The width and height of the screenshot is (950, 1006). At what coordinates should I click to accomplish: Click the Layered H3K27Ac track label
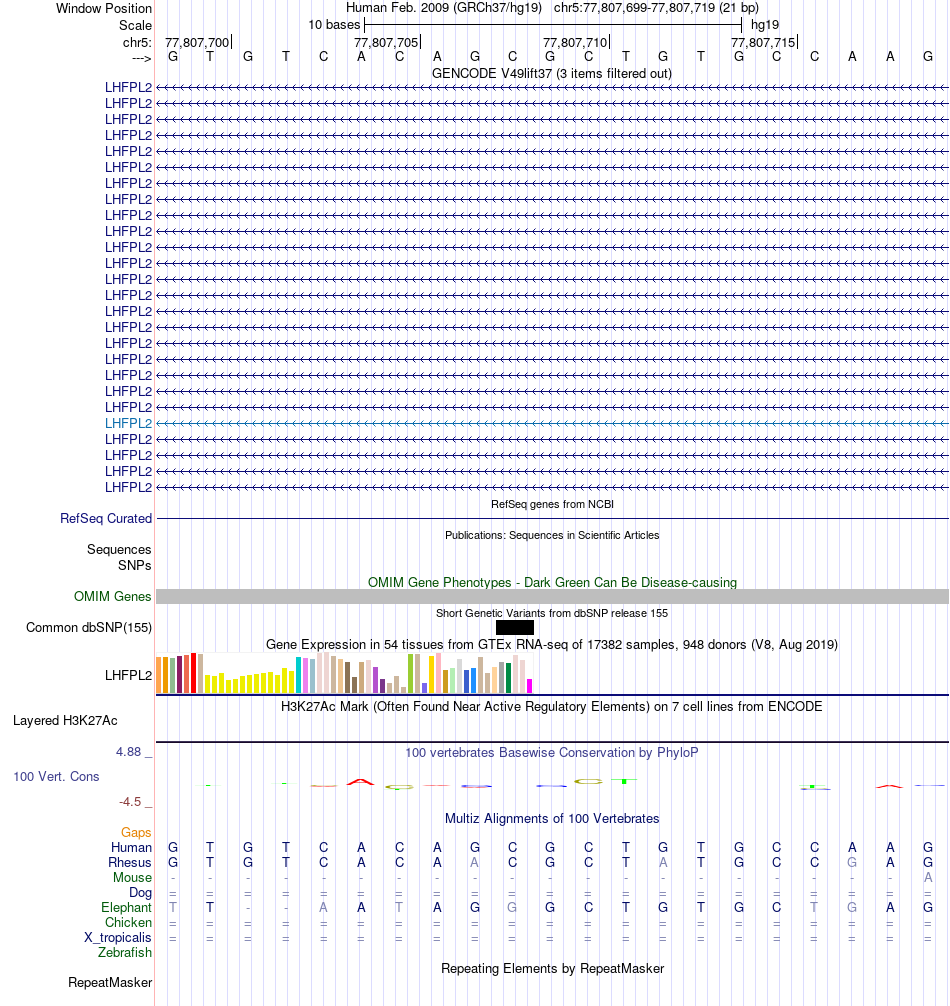point(65,720)
